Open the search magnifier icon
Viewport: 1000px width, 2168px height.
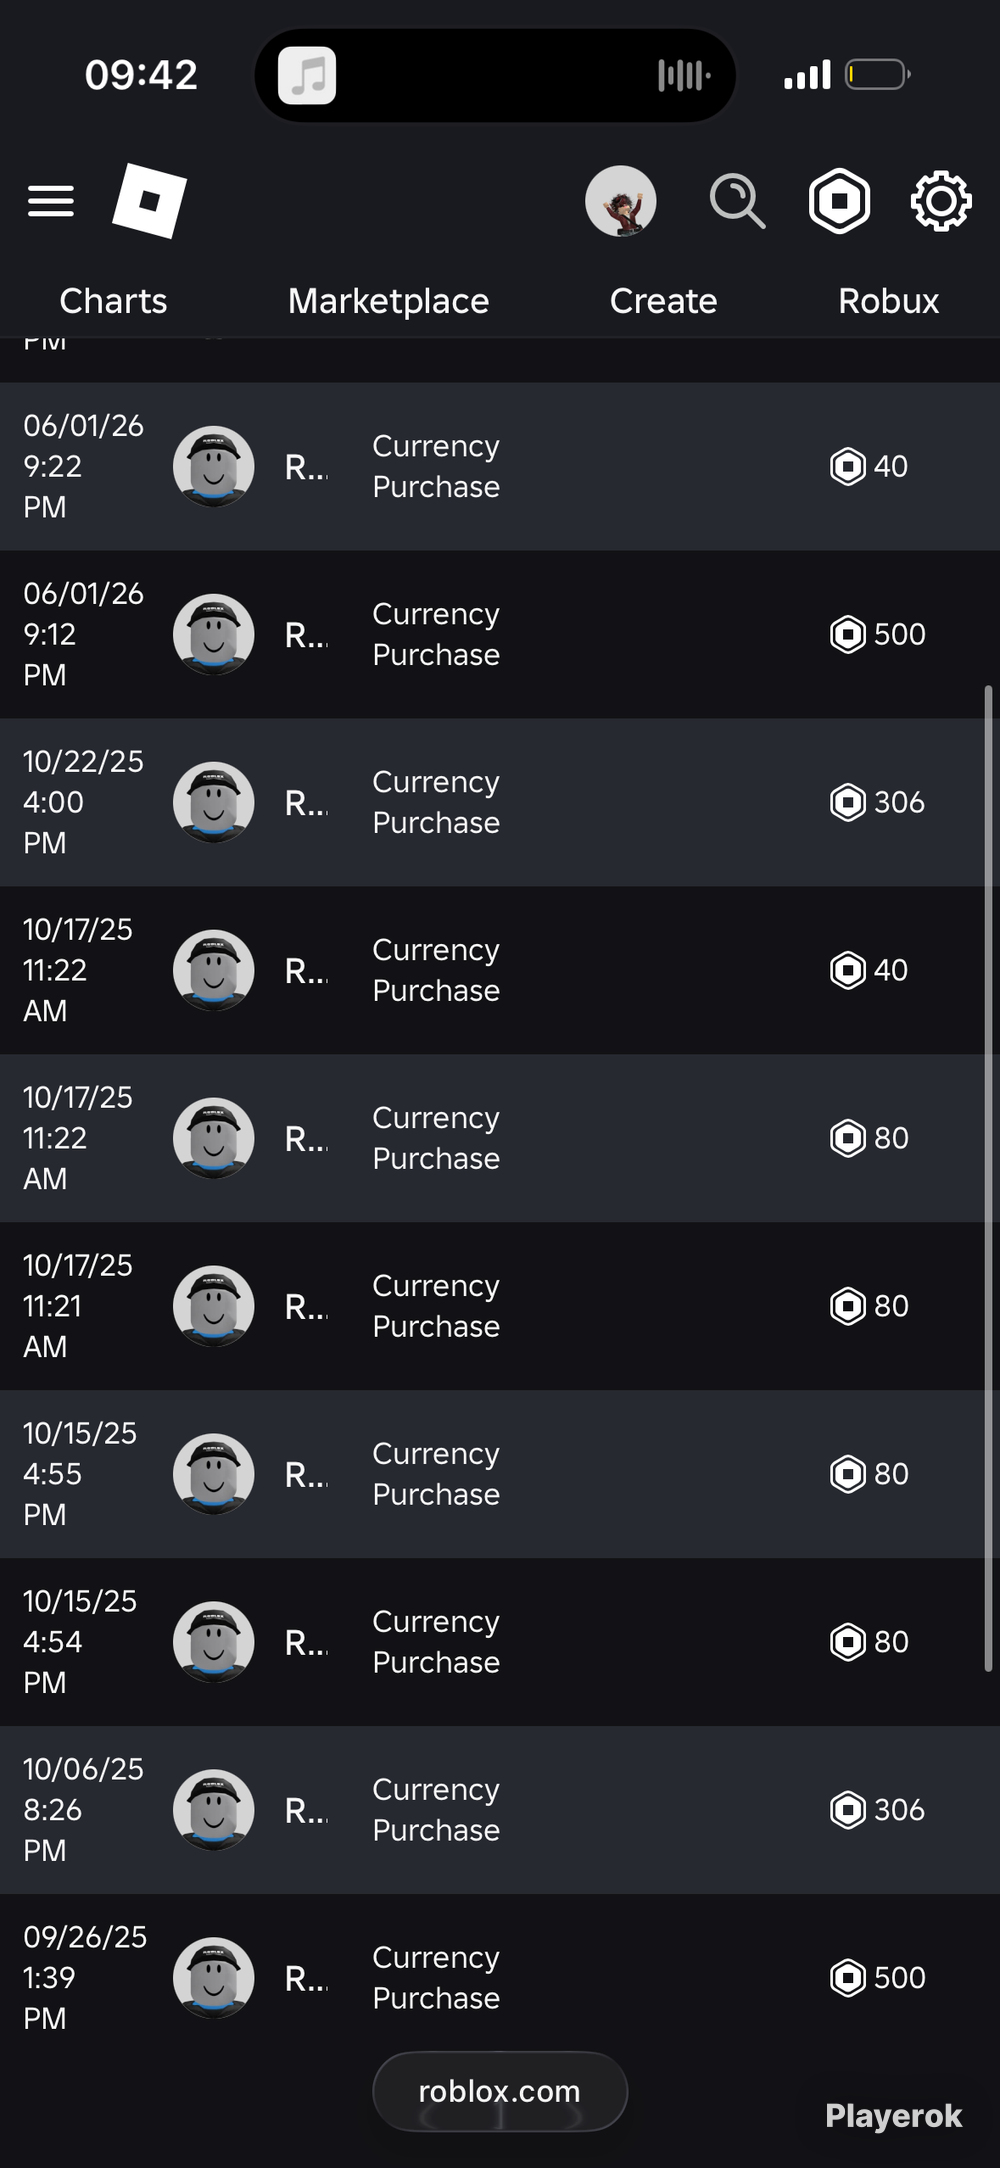pos(737,201)
